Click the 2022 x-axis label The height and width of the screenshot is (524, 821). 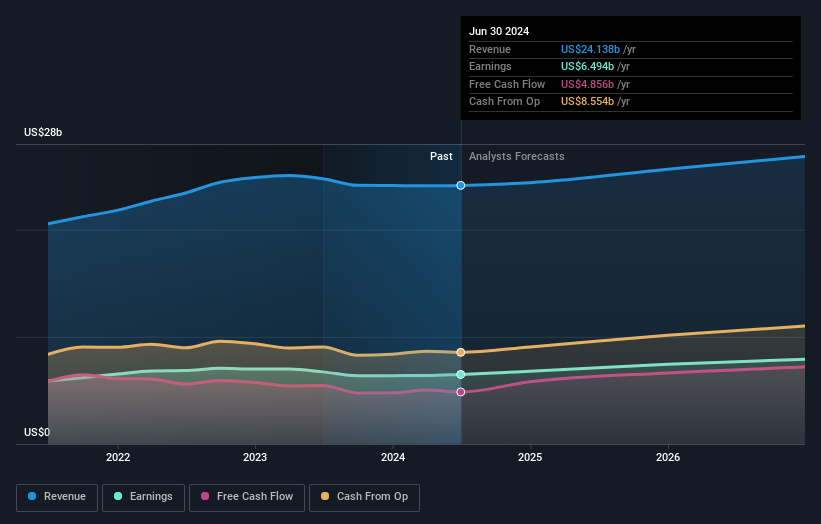point(118,457)
